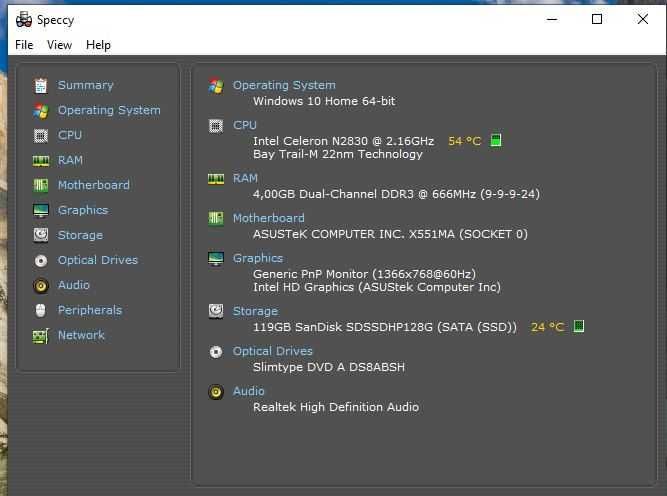Click the Optical Drives disc icon in sidebar
This screenshot has width=667, height=496.
(41, 260)
